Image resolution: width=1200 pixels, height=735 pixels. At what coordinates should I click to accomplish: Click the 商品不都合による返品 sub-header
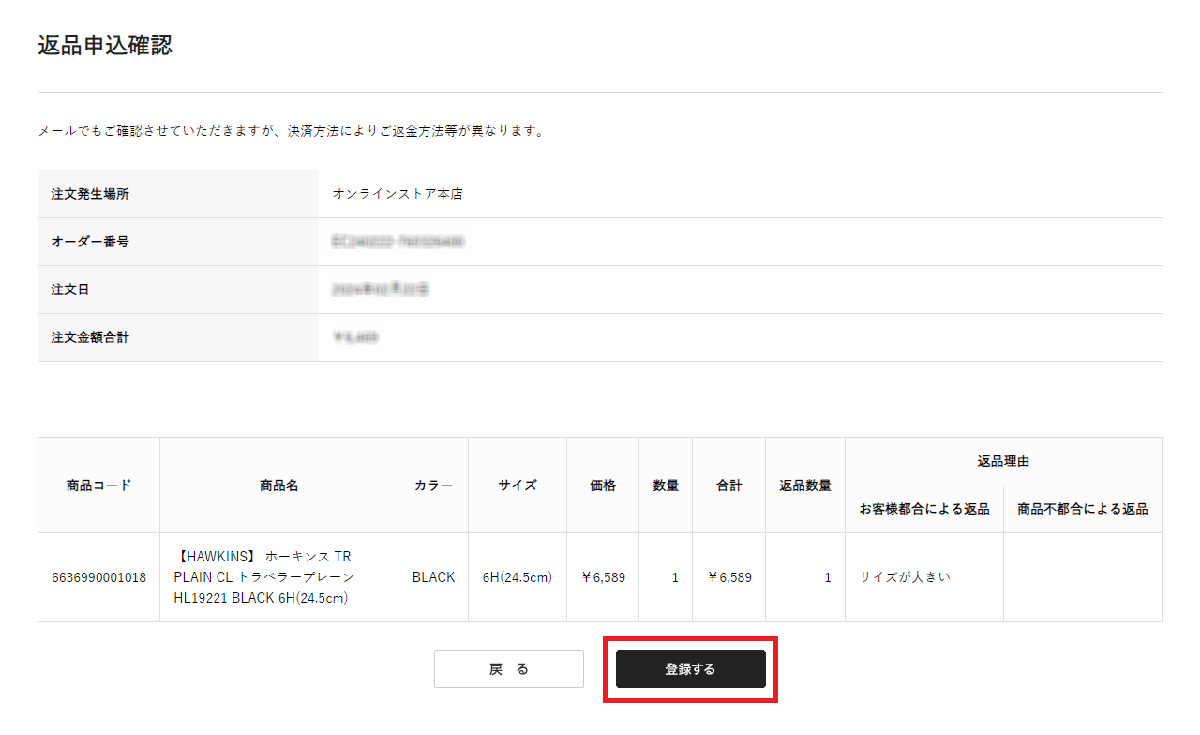pyautogui.click(x=1082, y=509)
